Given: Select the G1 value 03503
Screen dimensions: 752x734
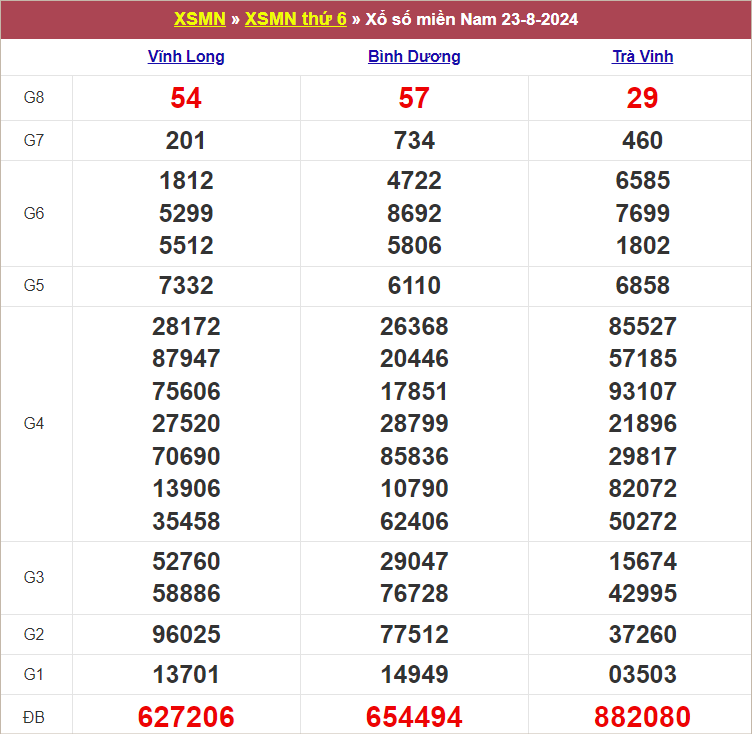Looking at the screenshot, I should (x=643, y=675).
